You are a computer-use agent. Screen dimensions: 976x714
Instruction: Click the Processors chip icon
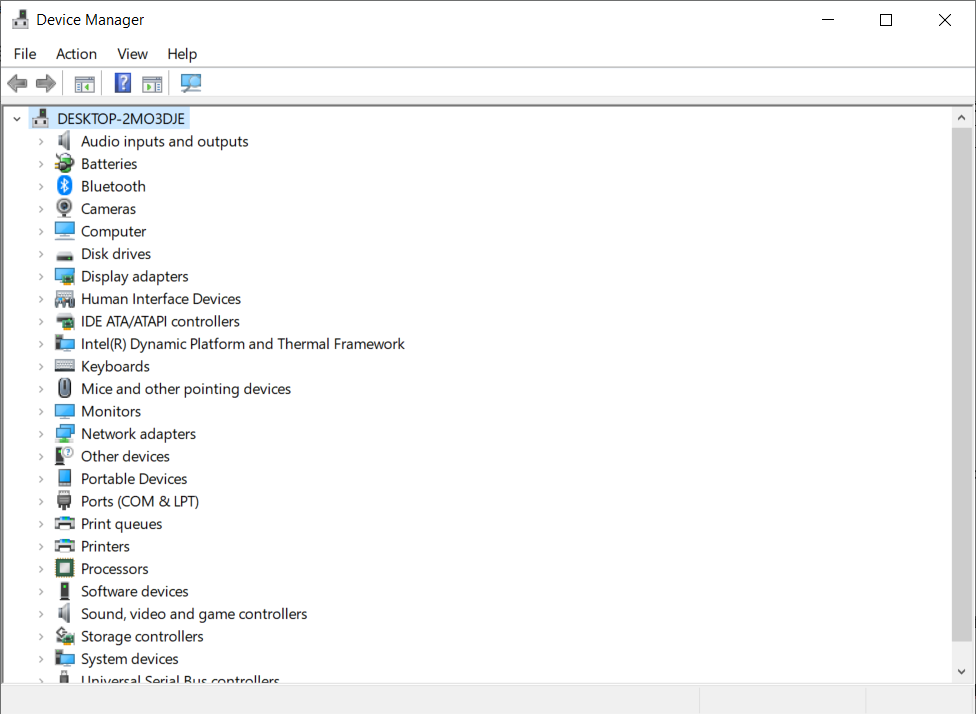pos(65,568)
